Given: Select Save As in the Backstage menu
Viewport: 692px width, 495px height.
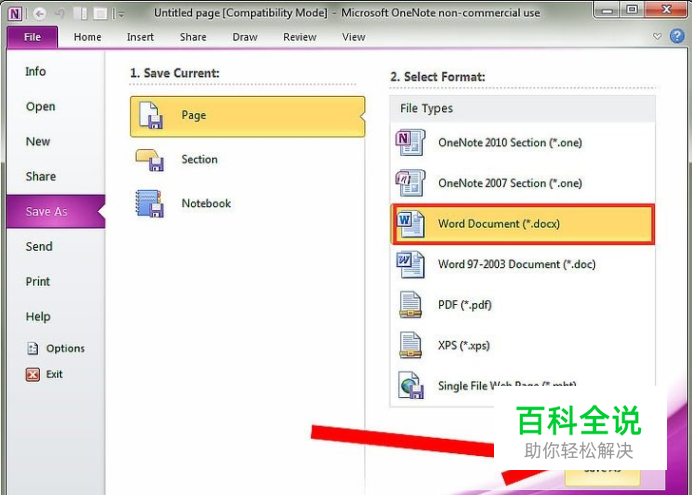Looking at the screenshot, I should click(56, 211).
